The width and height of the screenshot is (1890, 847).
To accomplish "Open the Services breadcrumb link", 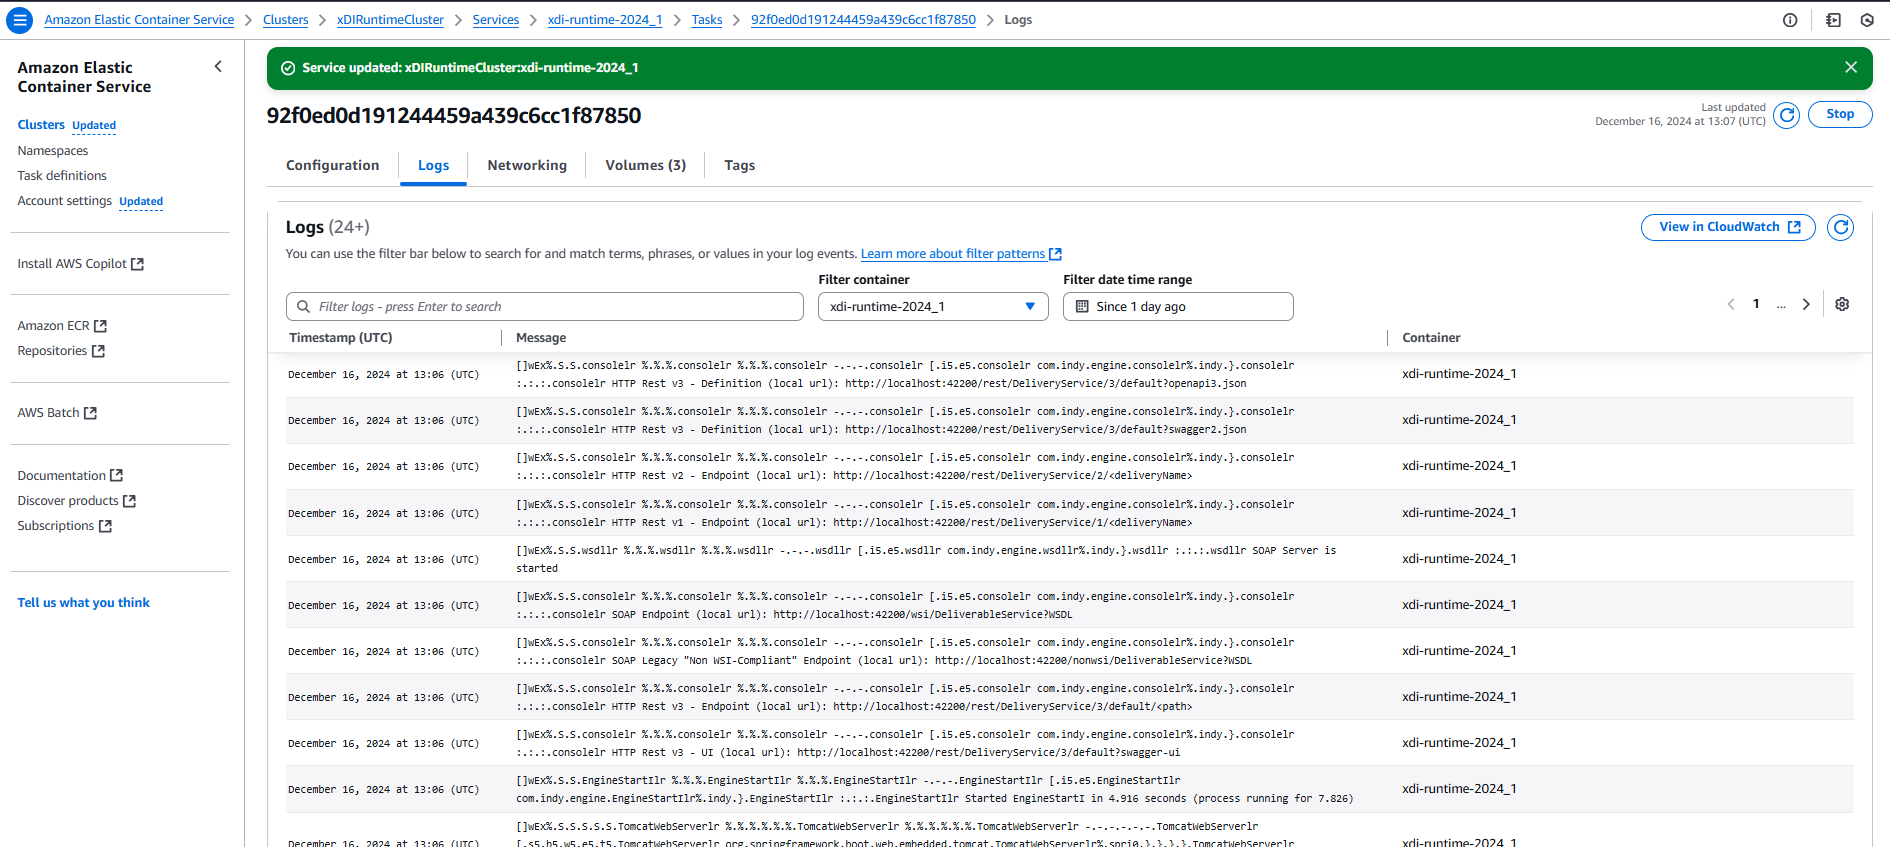I will pos(496,20).
